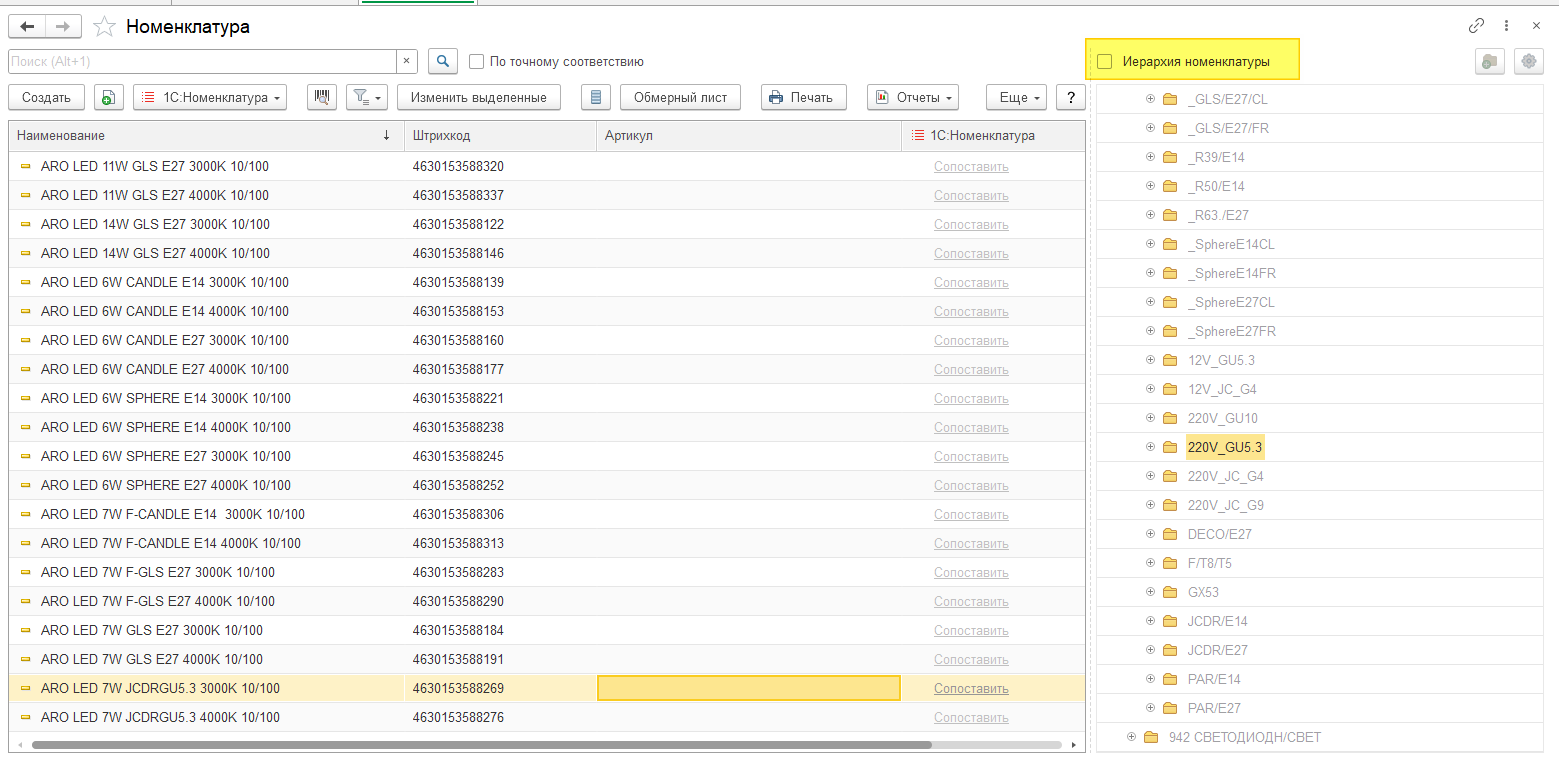Image resolution: width=1559 pixels, height=763 pixels.
Task: Enable Иерархия номенклатуры checkbox
Action: click(1105, 61)
